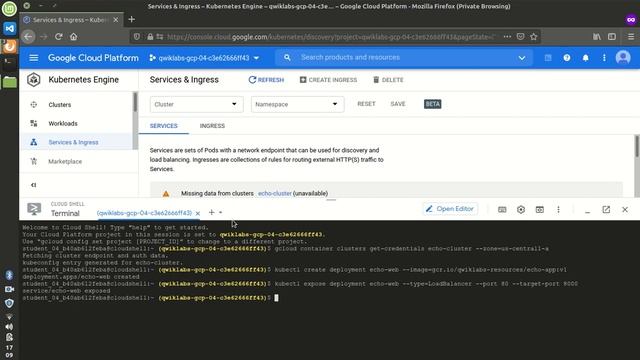Viewport: 640px width, 360px height.
Task: Click the Cloud Shell terminal prompt
Action: pos(276,298)
